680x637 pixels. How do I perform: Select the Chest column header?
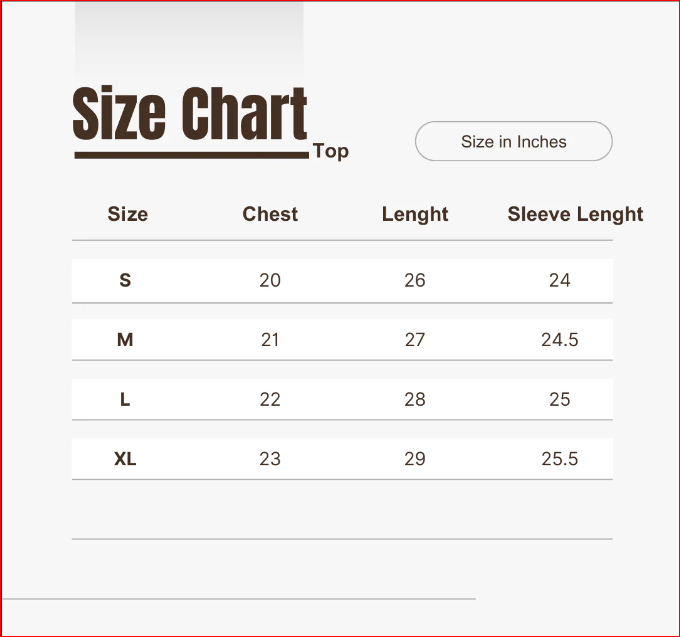[270, 214]
